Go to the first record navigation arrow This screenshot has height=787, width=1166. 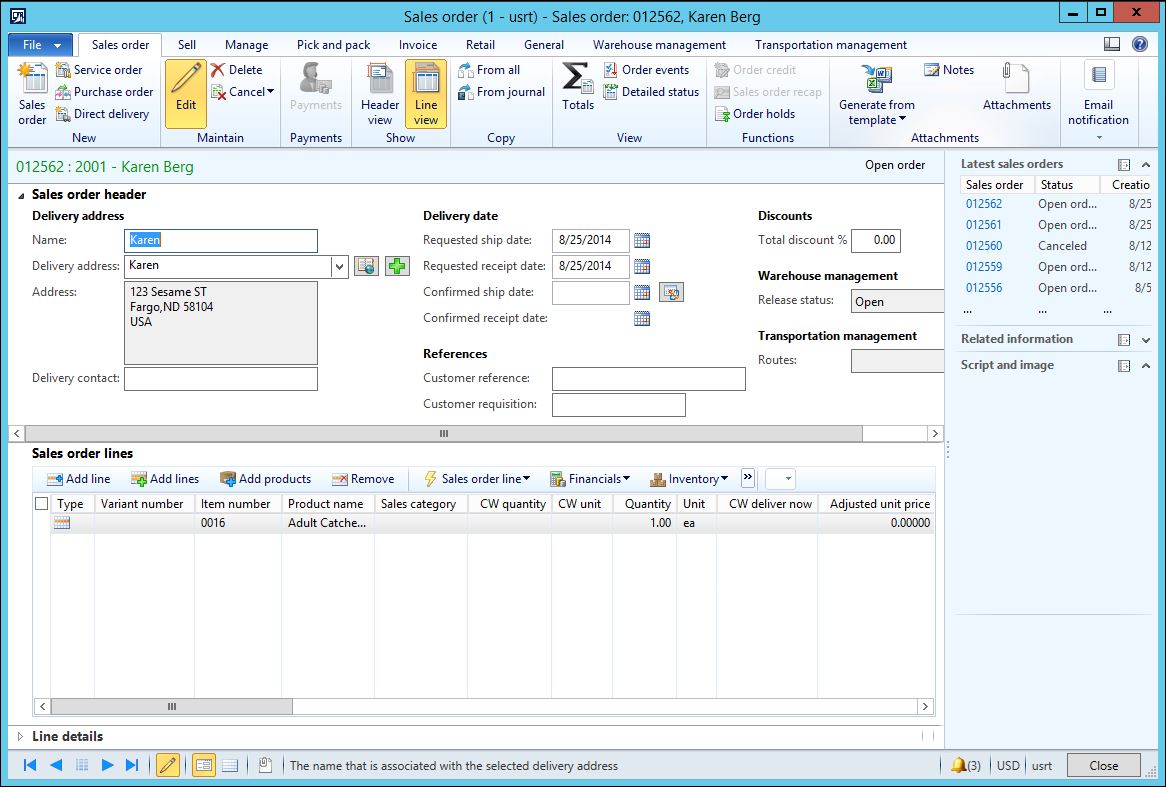click(x=30, y=765)
